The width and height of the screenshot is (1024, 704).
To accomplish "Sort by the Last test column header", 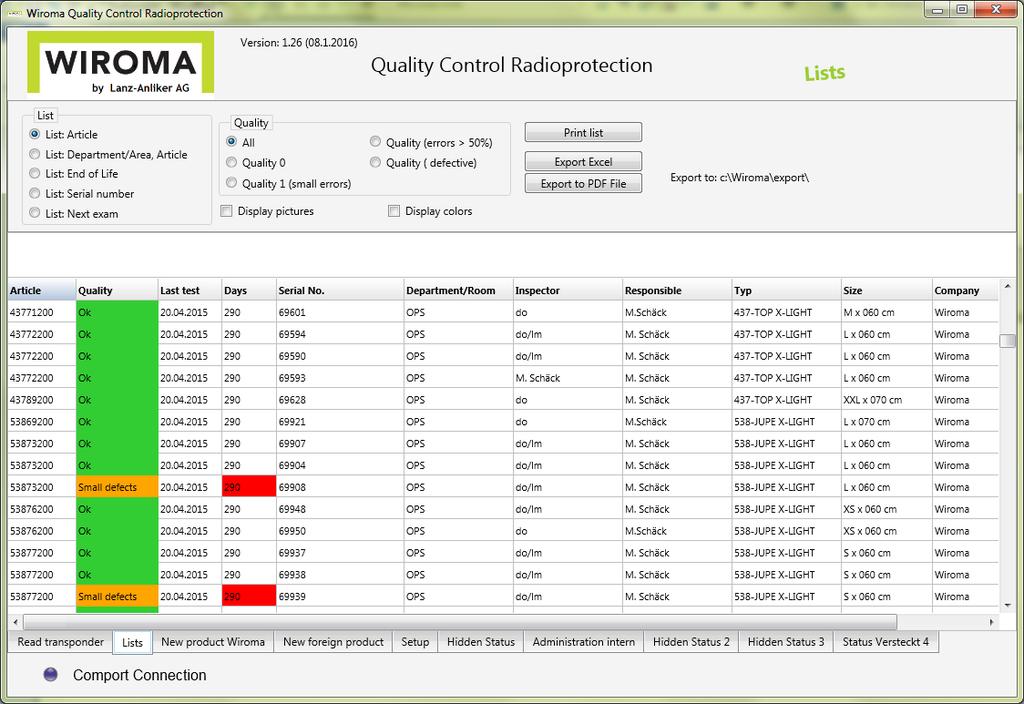I will (189, 291).
